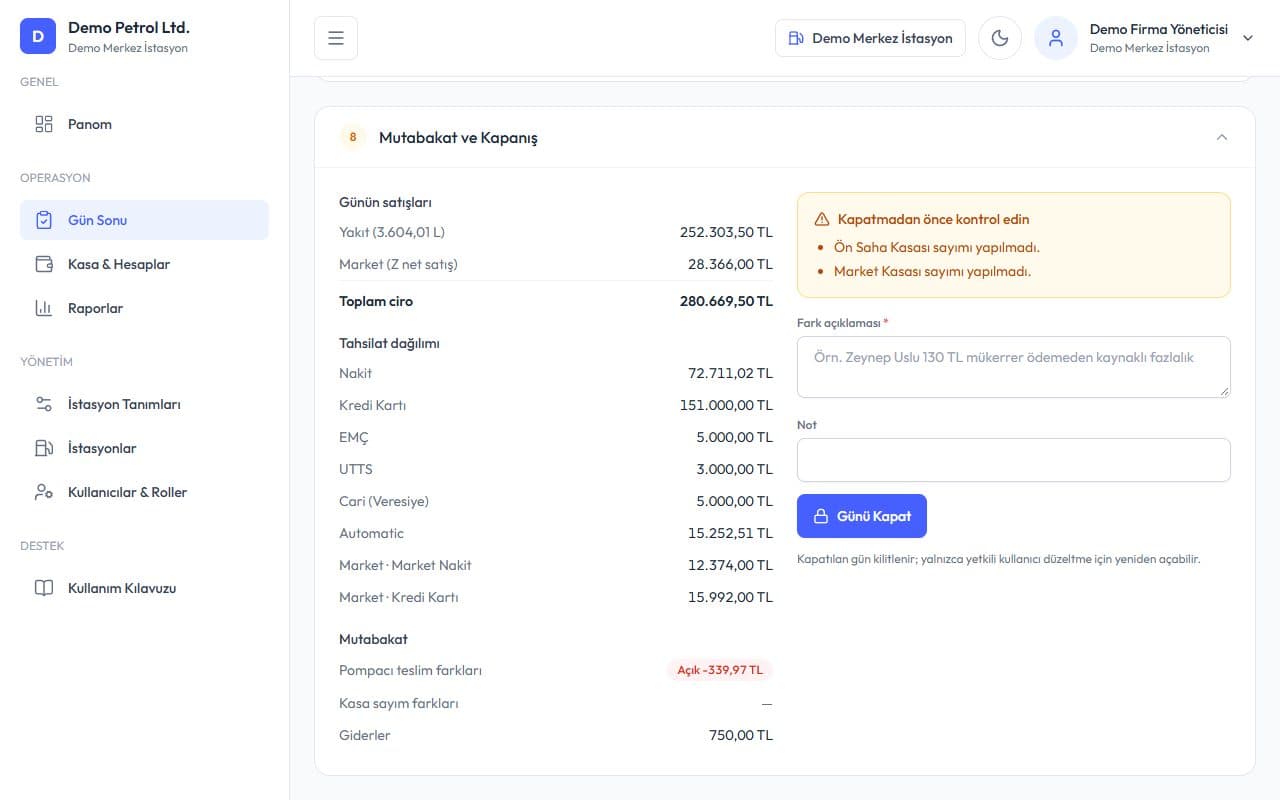
Task: Open the Raporlar menu item
Action: [144, 308]
